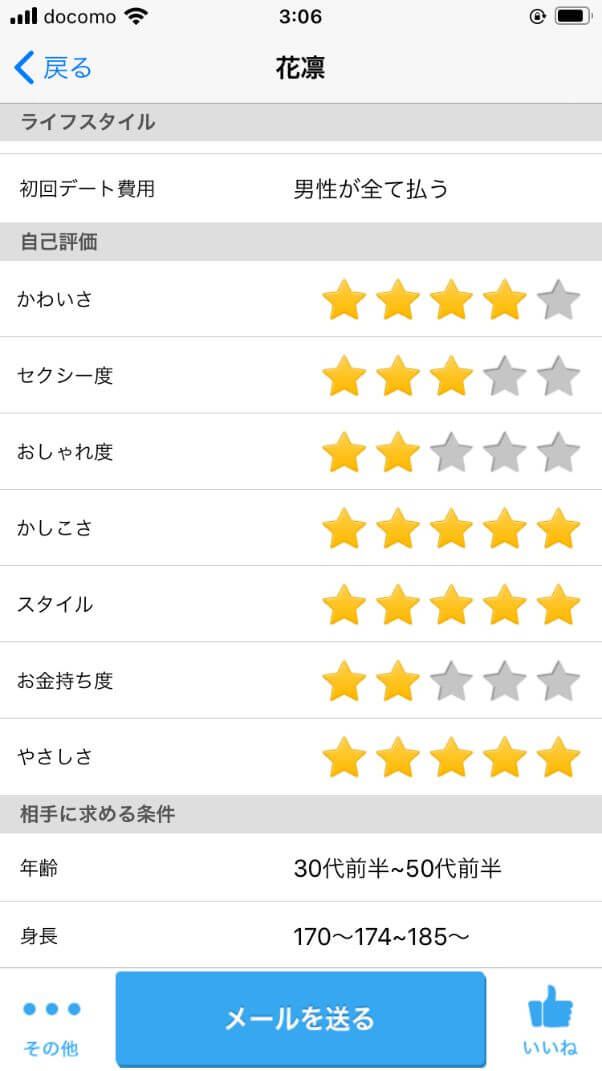Tap the 自己評価 section header
The height and width of the screenshot is (1071, 602).
pyautogui.click(x=47, y=240)
